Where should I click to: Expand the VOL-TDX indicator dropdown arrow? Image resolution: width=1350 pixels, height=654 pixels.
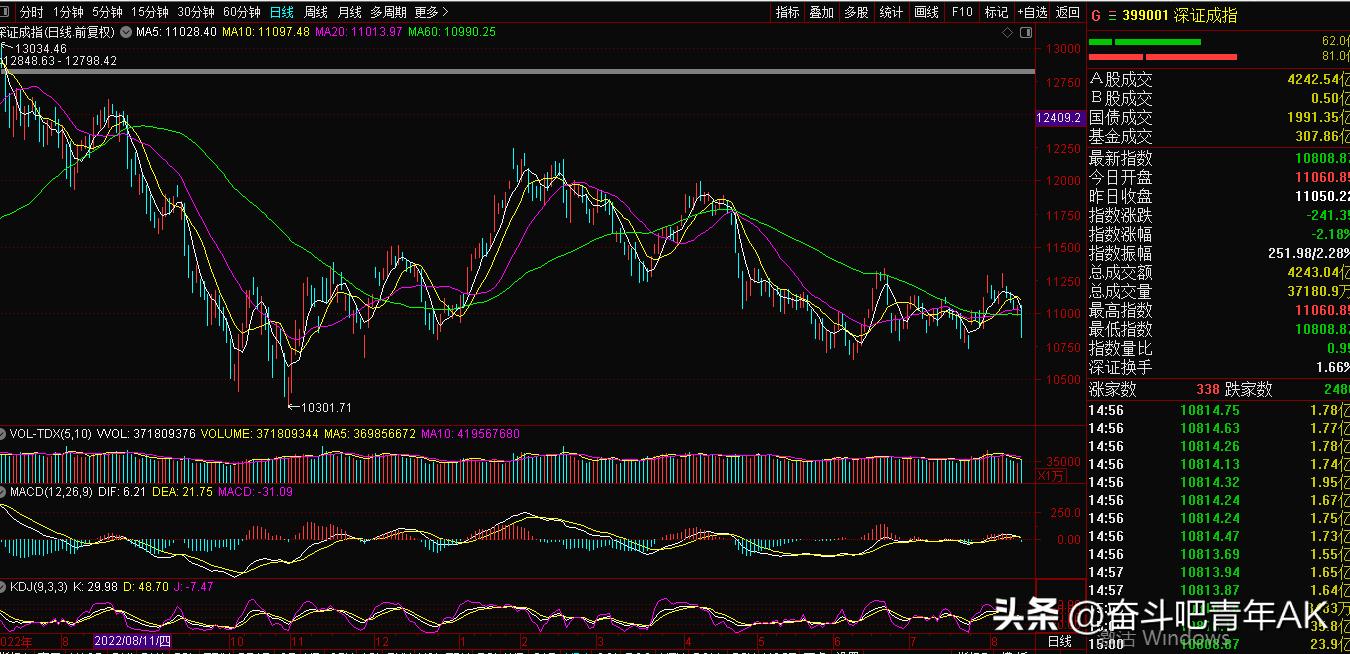(x=4, y=434)
